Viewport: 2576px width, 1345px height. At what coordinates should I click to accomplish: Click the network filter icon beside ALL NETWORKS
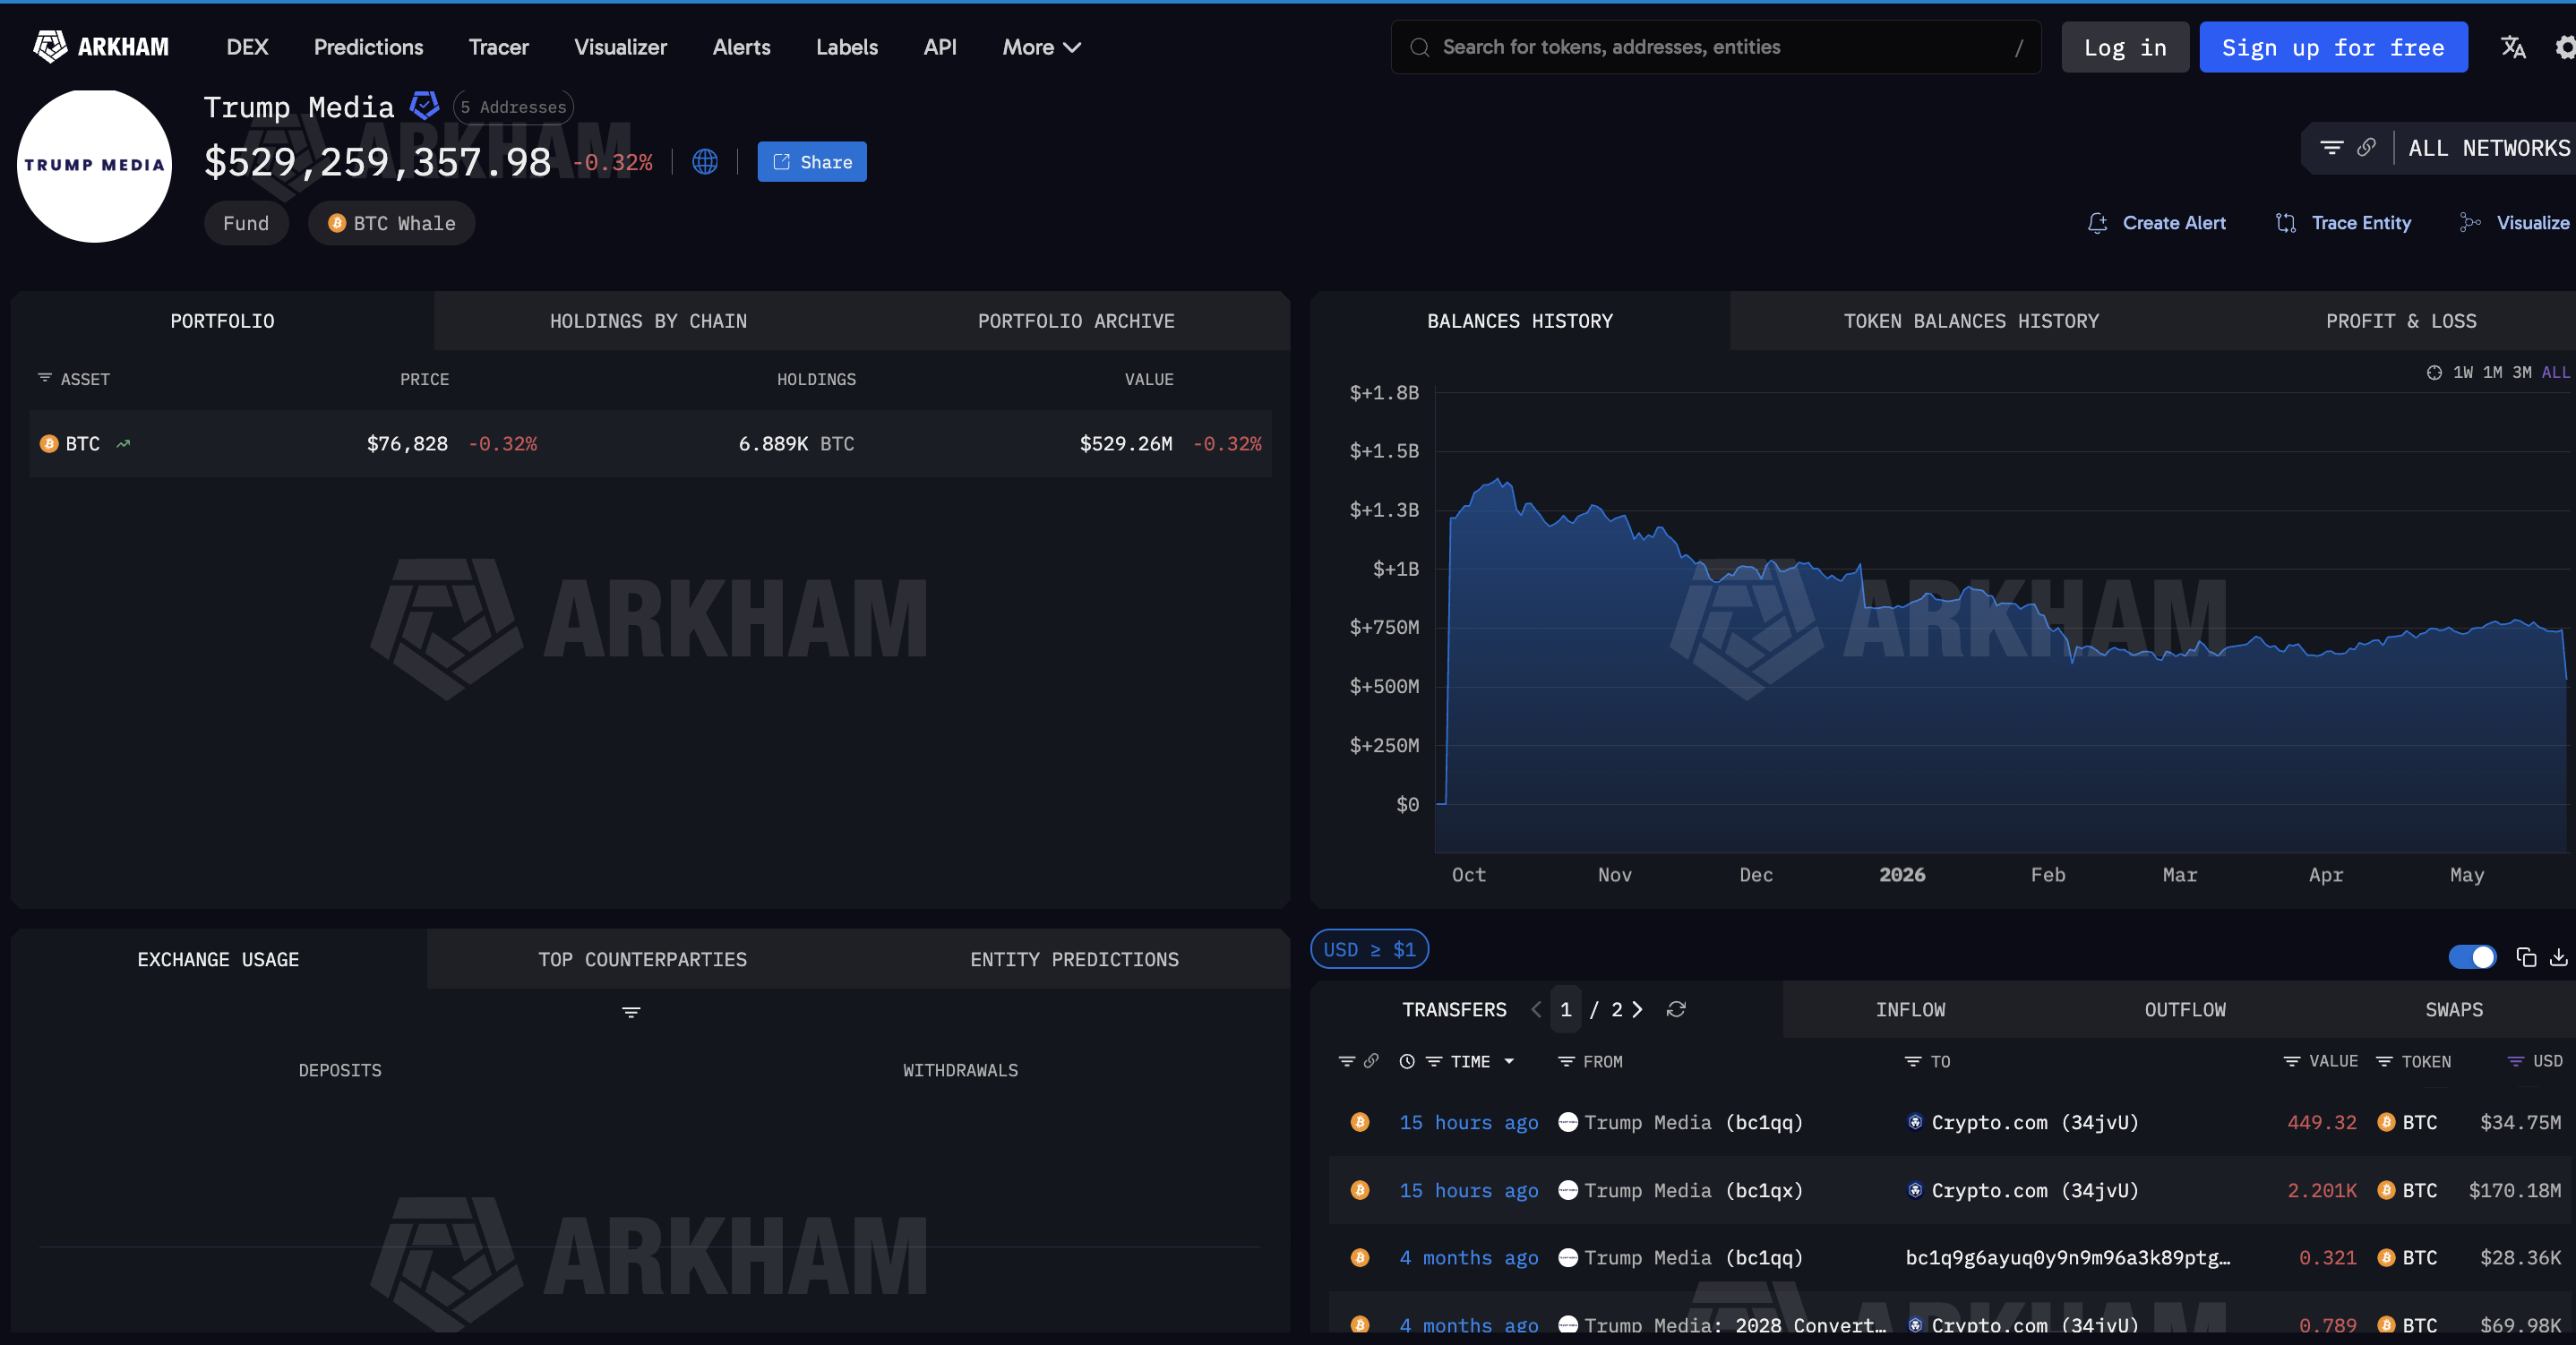pos(2331,148)
